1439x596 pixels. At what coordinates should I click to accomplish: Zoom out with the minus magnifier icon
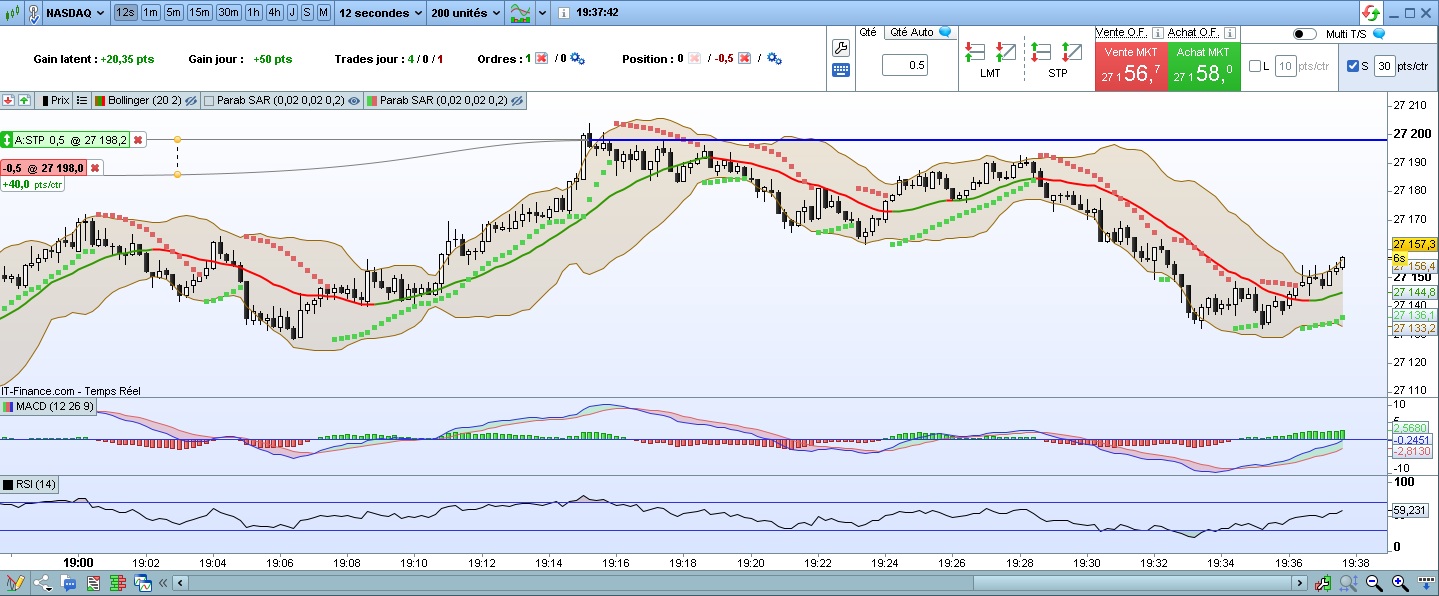pos(1373,582)
